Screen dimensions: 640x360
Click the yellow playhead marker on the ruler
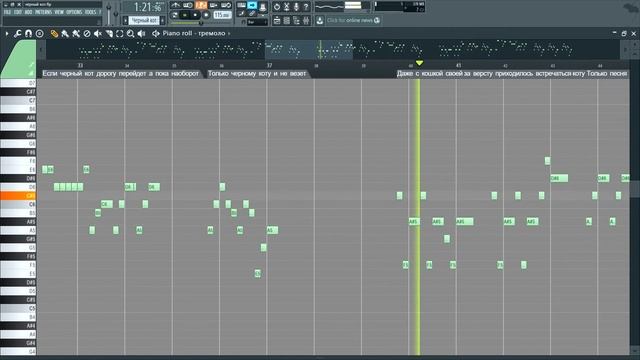pyautogui.click(x=419, y=63)
